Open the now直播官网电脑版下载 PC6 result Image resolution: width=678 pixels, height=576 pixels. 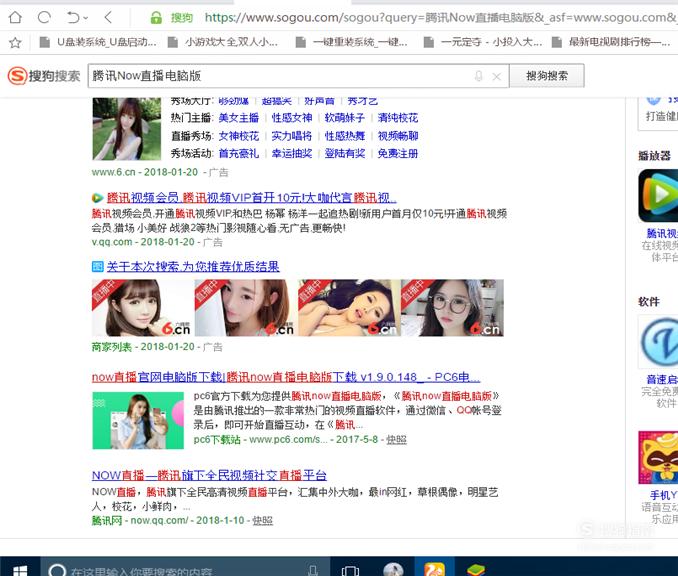click(x=286, y=377)
